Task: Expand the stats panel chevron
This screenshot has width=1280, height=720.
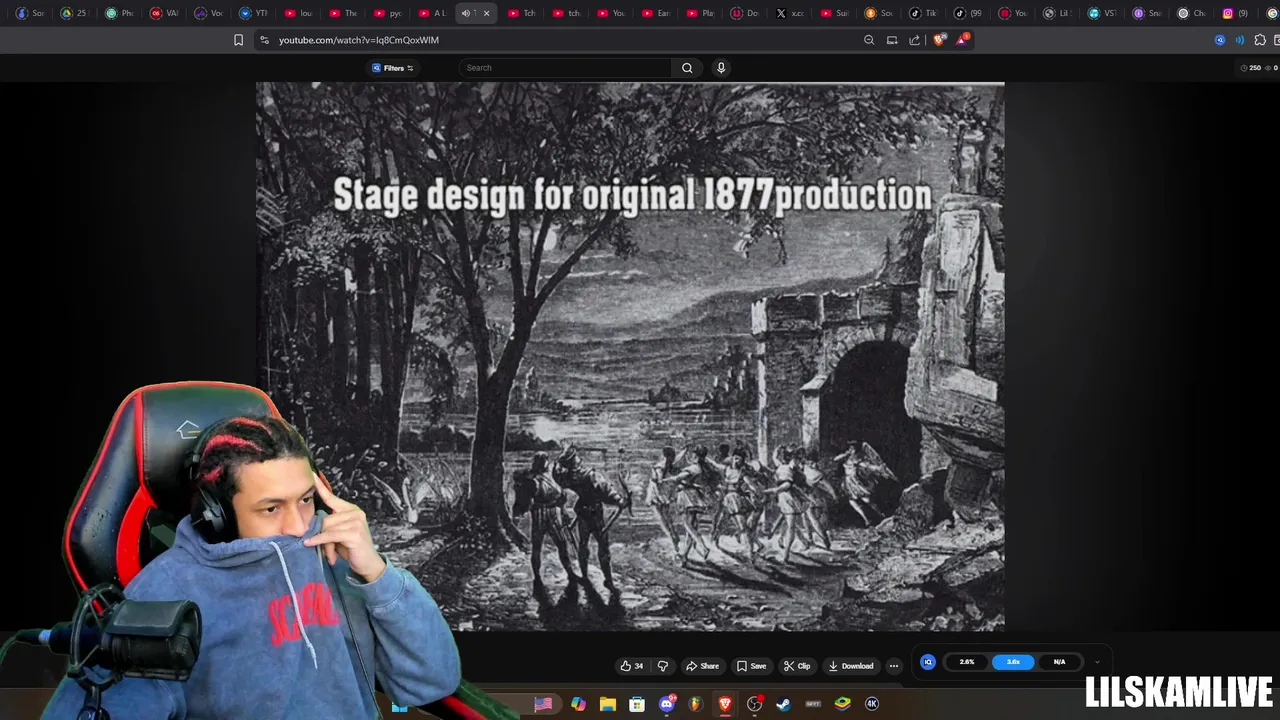Action: pyautogui.click(x=1097, y=662)
